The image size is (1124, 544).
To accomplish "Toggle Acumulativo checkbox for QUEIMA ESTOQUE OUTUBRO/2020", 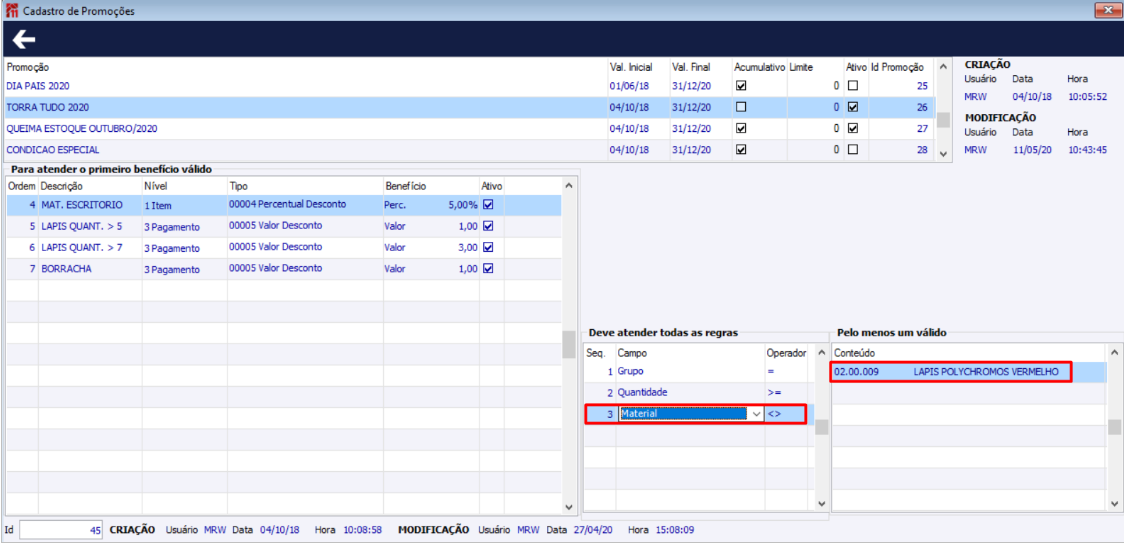I will pyautogui.click(x=741, y=128).
